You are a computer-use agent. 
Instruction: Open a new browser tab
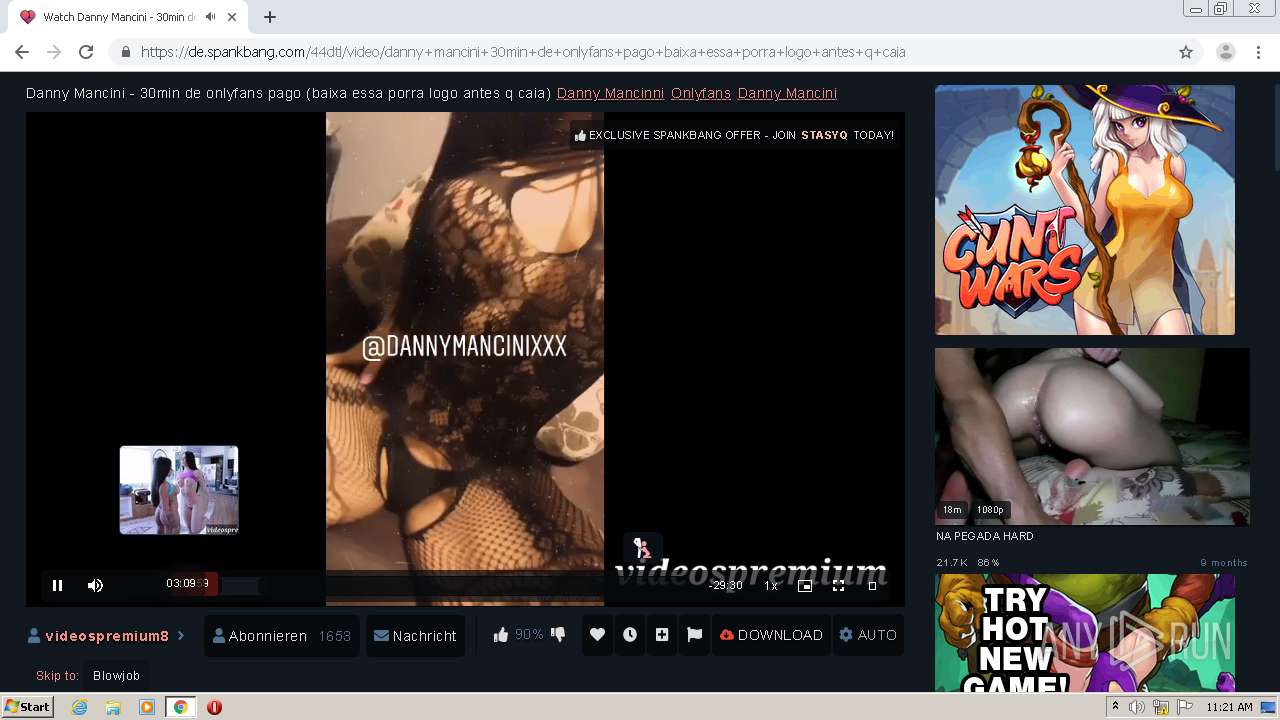(270, 17)
